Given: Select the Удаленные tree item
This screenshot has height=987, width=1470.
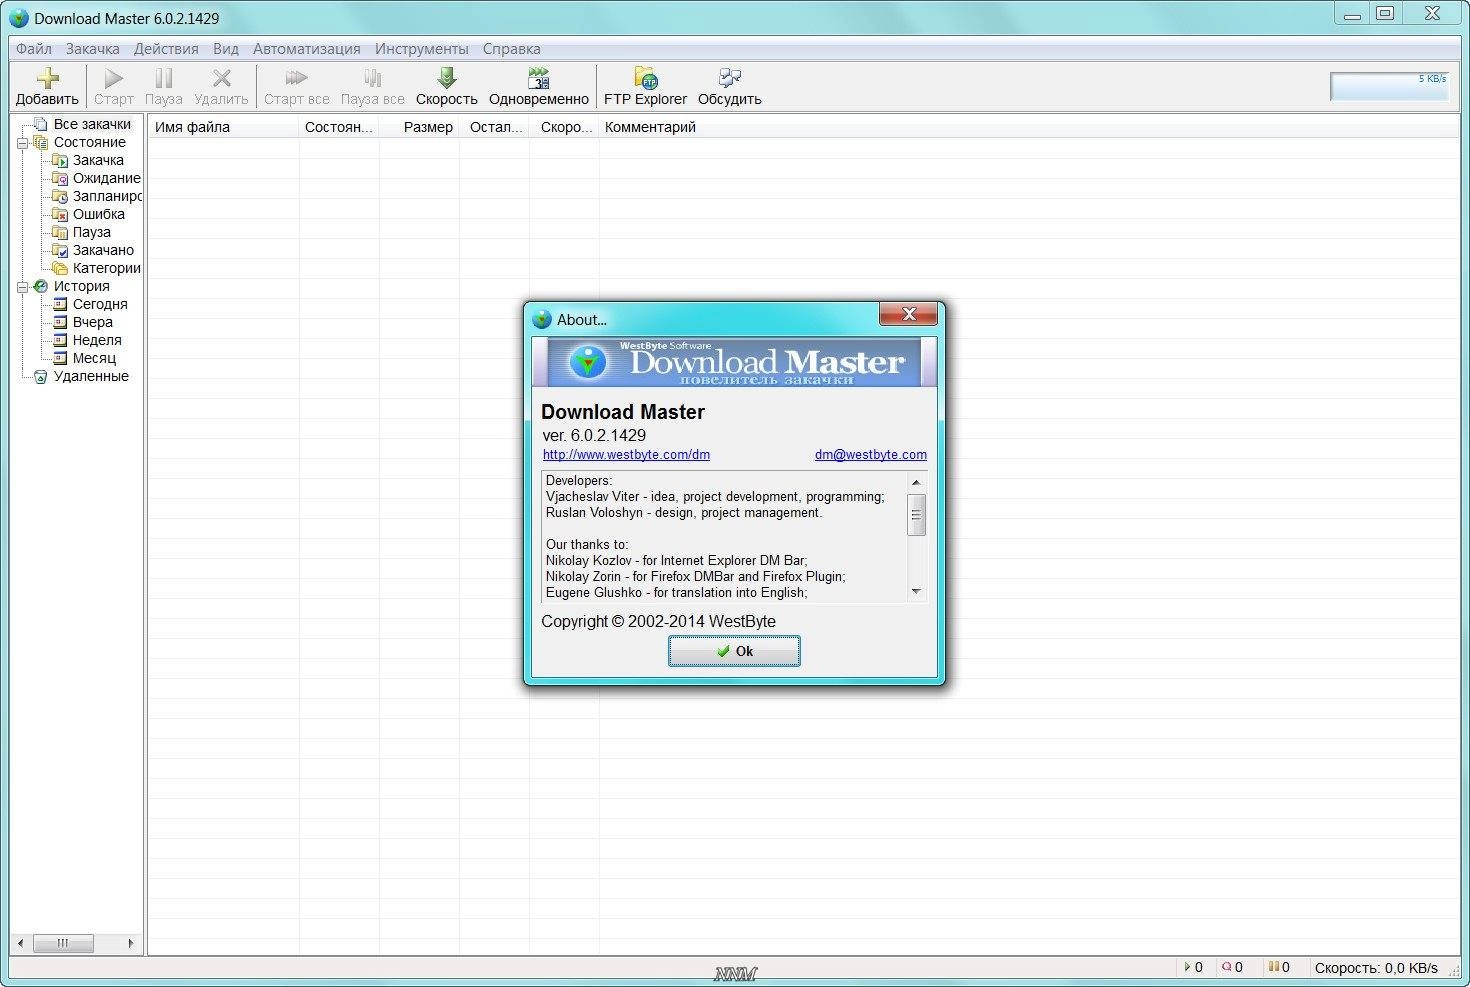Looking at the screenshot, I should coord(91,376).
